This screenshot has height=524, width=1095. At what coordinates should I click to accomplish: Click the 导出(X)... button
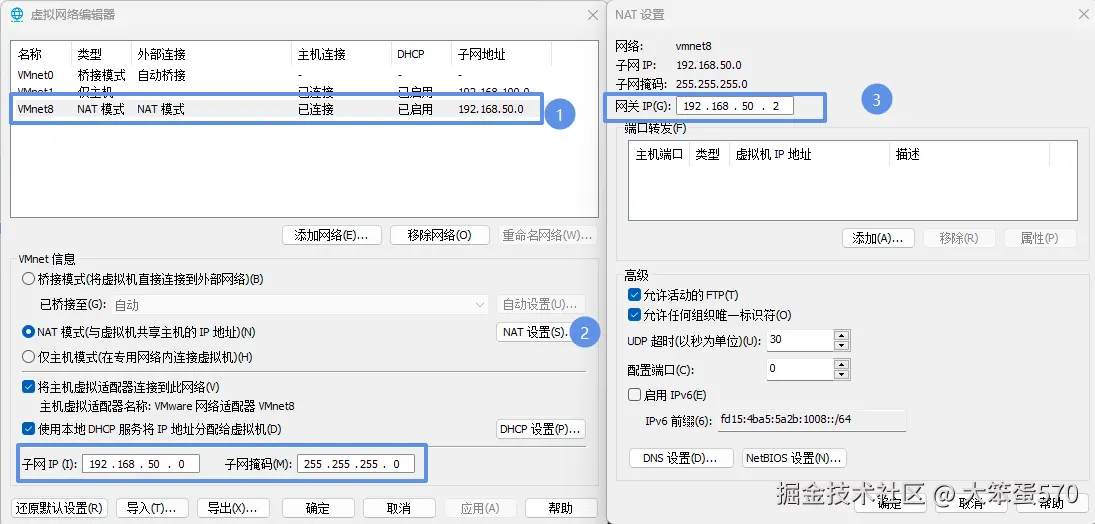[233, 508]
